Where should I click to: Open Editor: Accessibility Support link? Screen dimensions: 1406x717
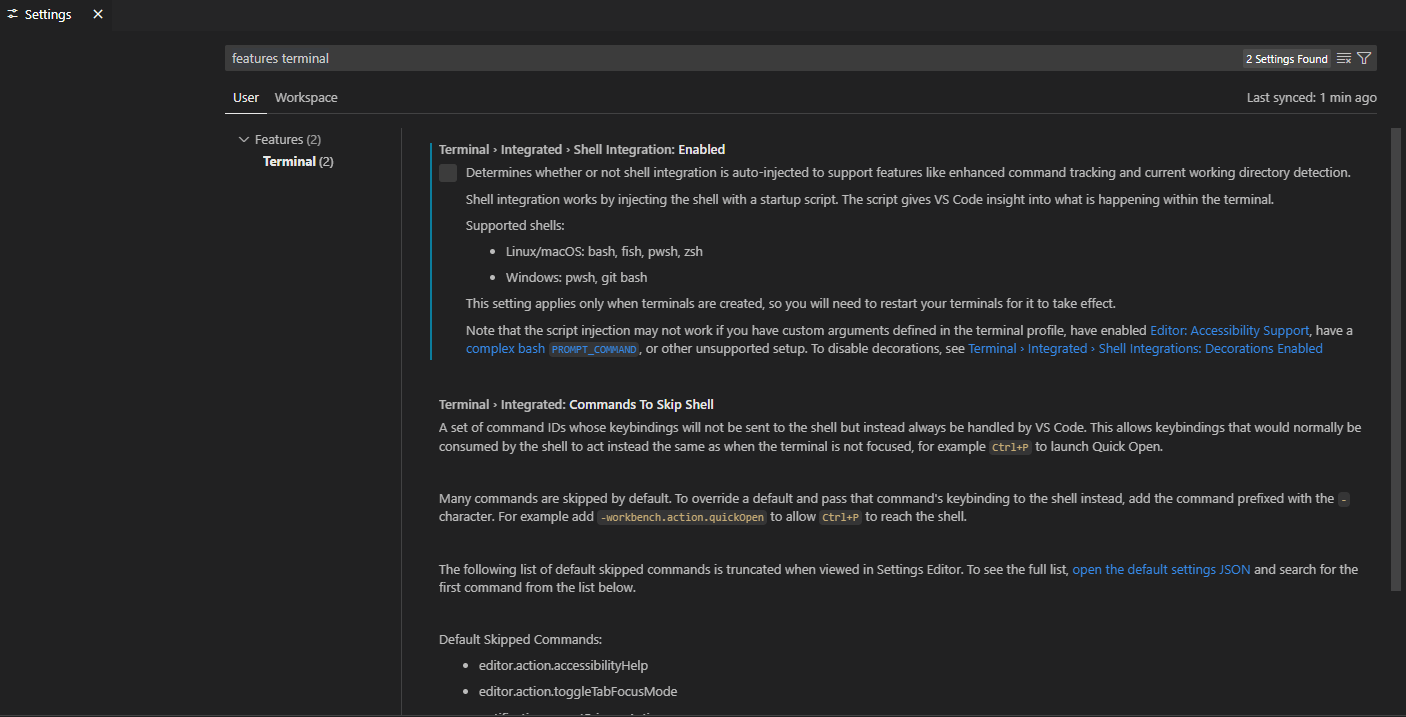coord(1229,330)
